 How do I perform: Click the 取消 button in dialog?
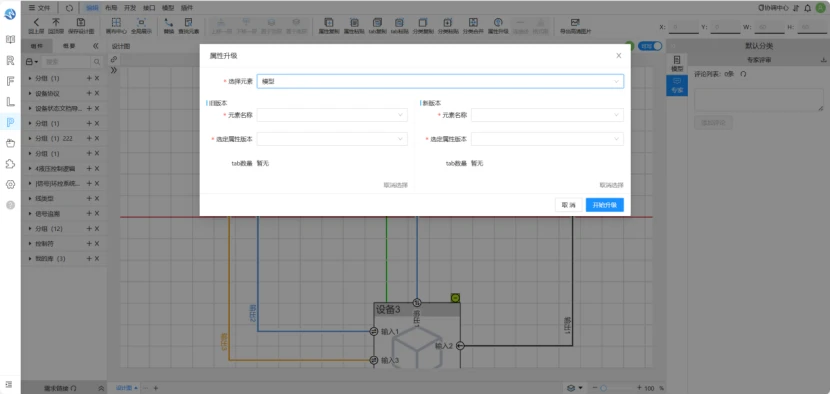[569, 205]
